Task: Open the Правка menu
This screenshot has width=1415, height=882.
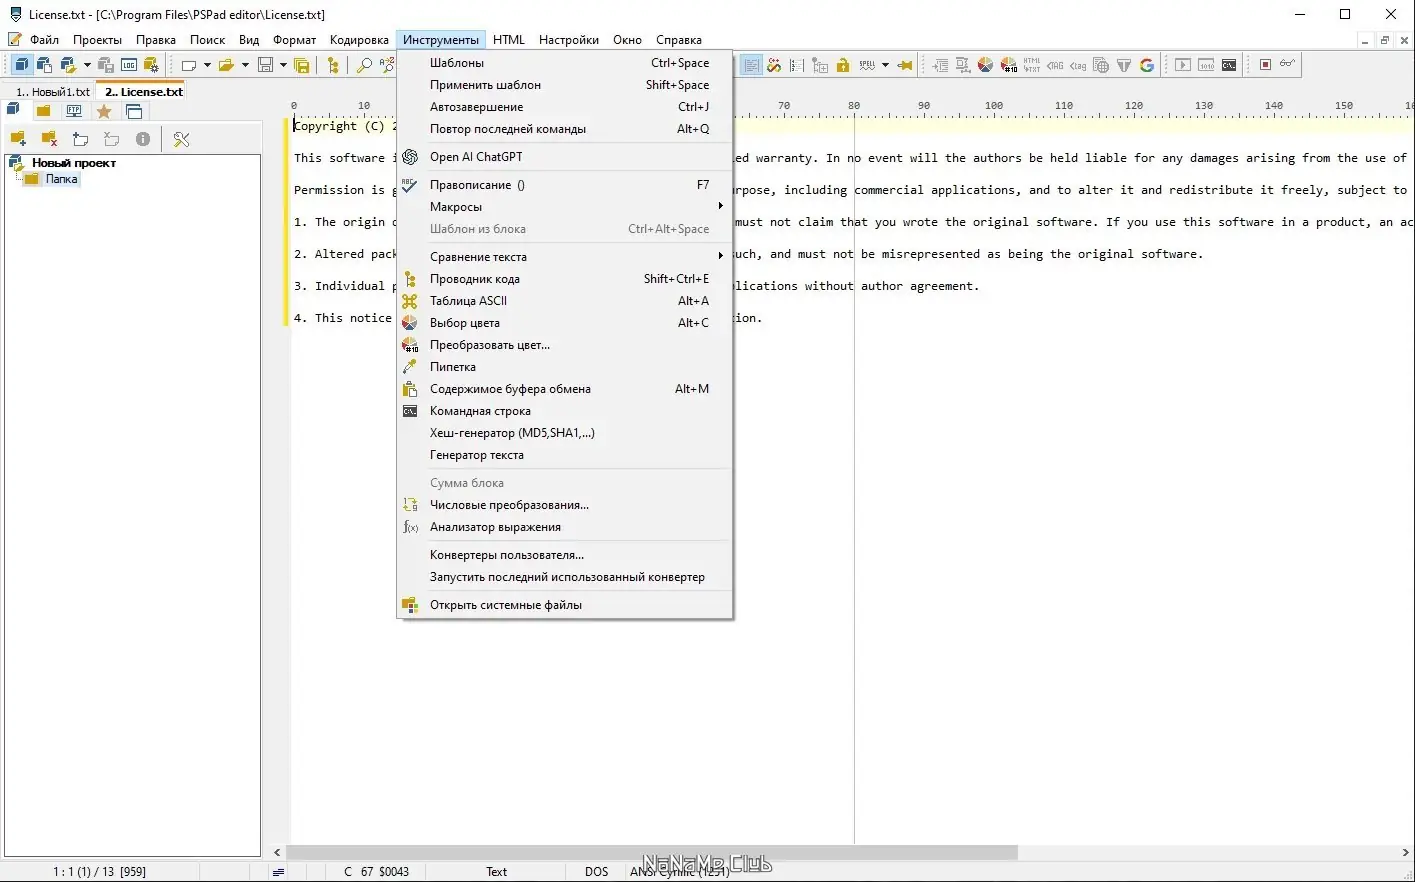Action: click(x=156, y=40)
